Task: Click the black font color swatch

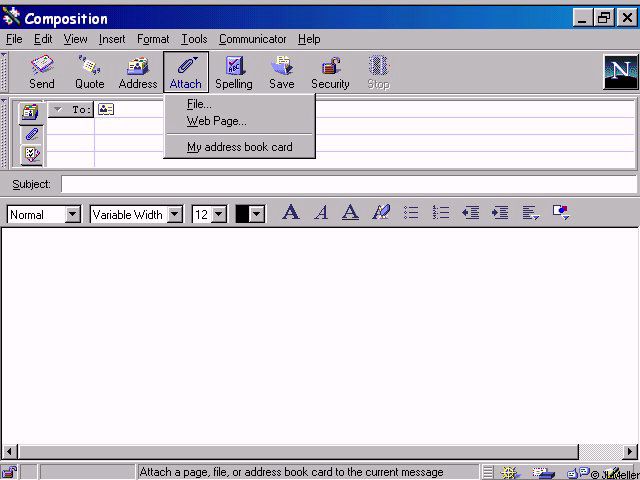Action: pyautogui.click(x=242, y=214)
